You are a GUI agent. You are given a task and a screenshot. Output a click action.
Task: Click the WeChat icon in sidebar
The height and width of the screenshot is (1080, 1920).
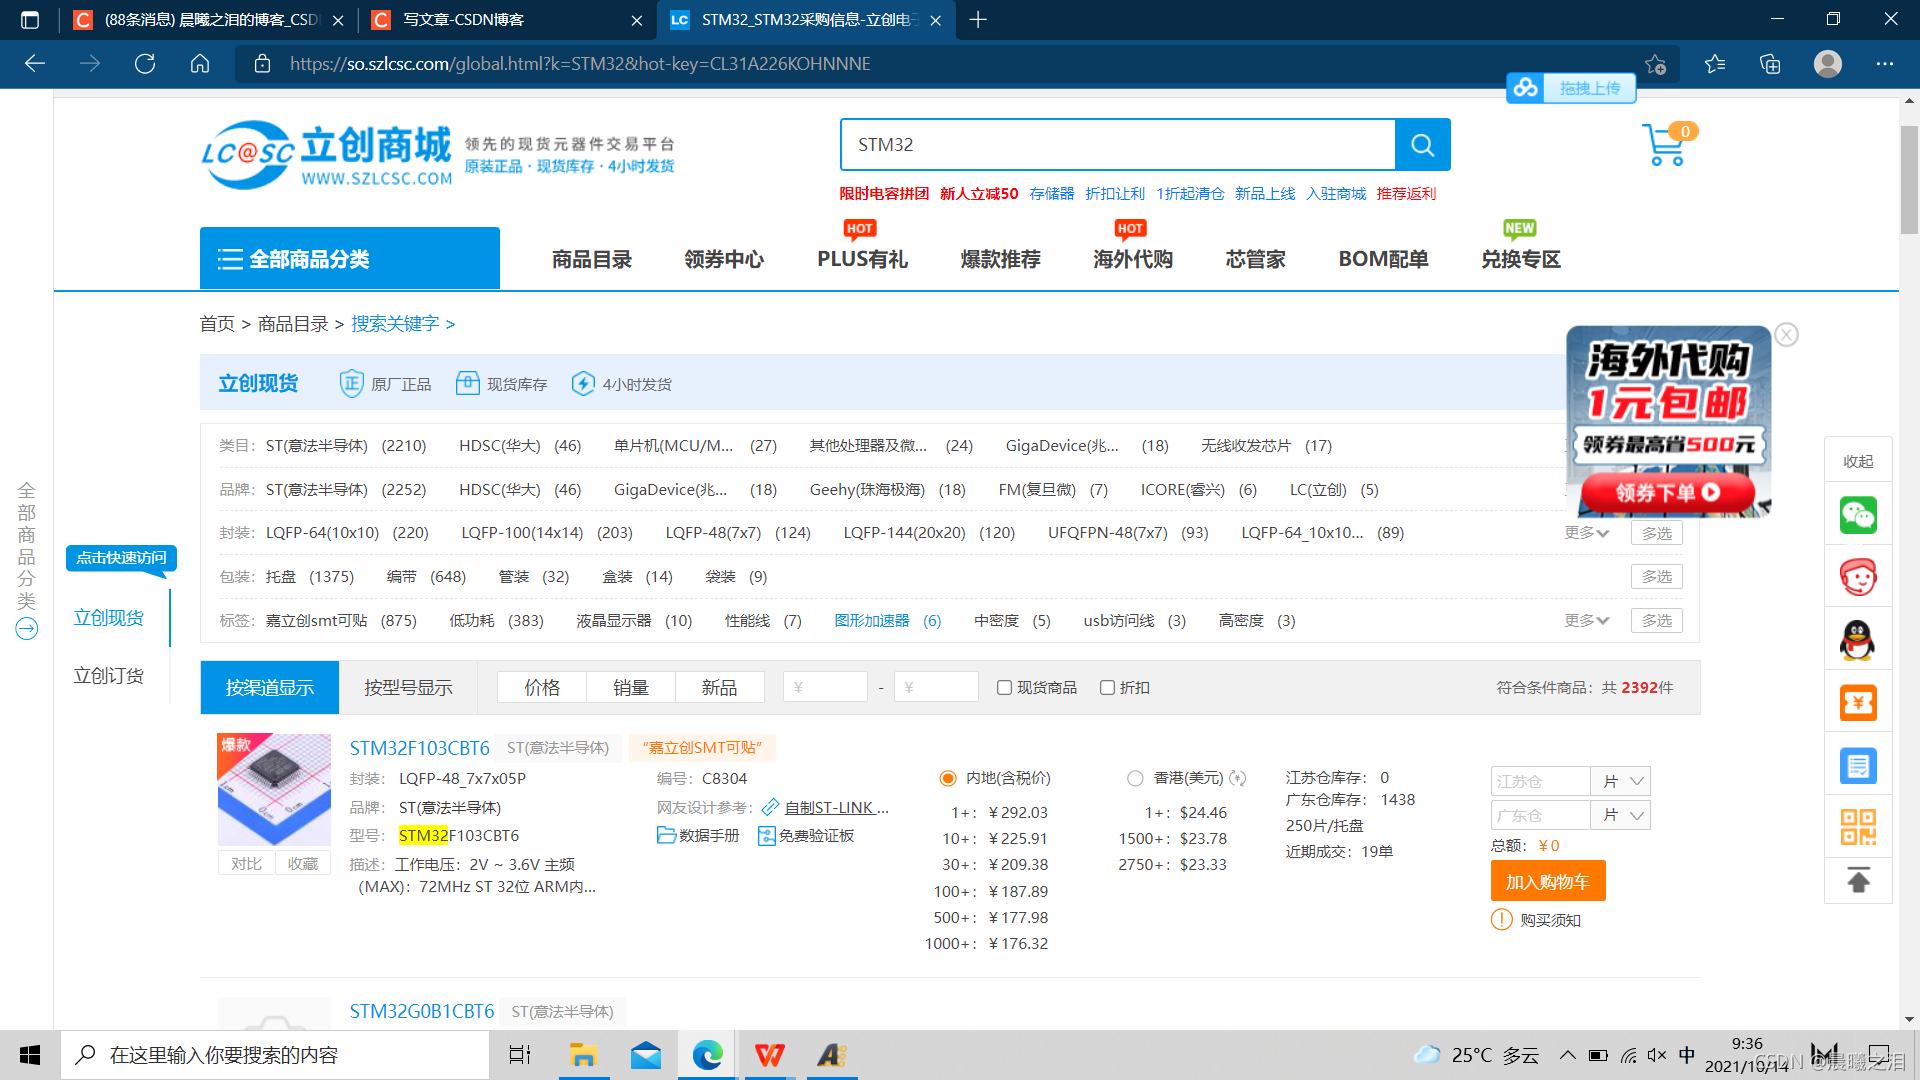click(x=1858, y=515)
